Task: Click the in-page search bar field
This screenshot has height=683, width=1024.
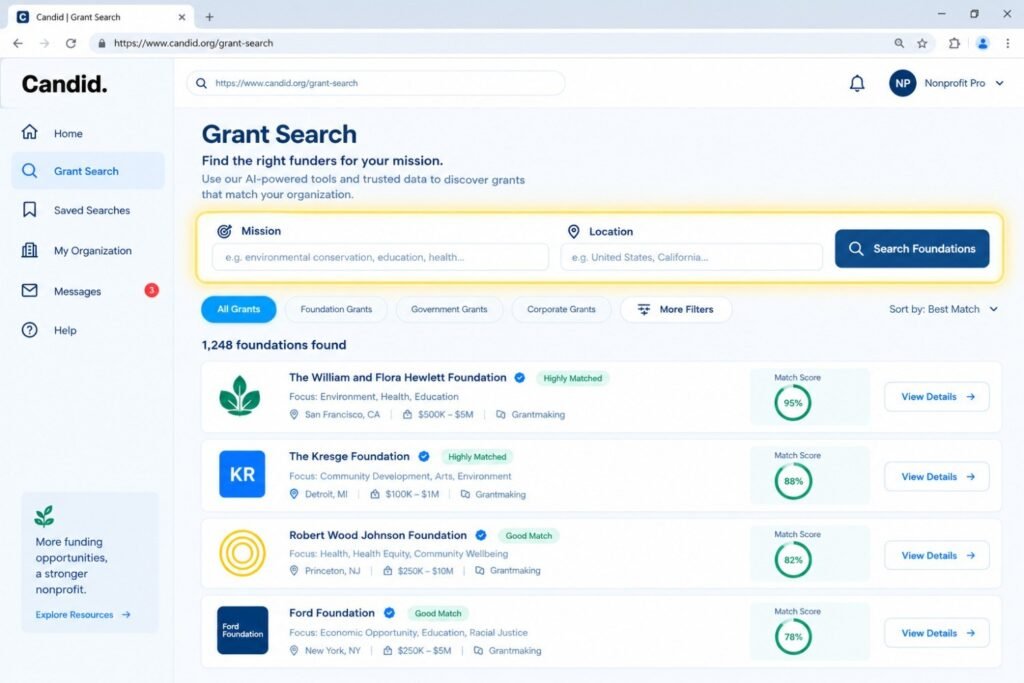Action: click(x=376, y=84)
